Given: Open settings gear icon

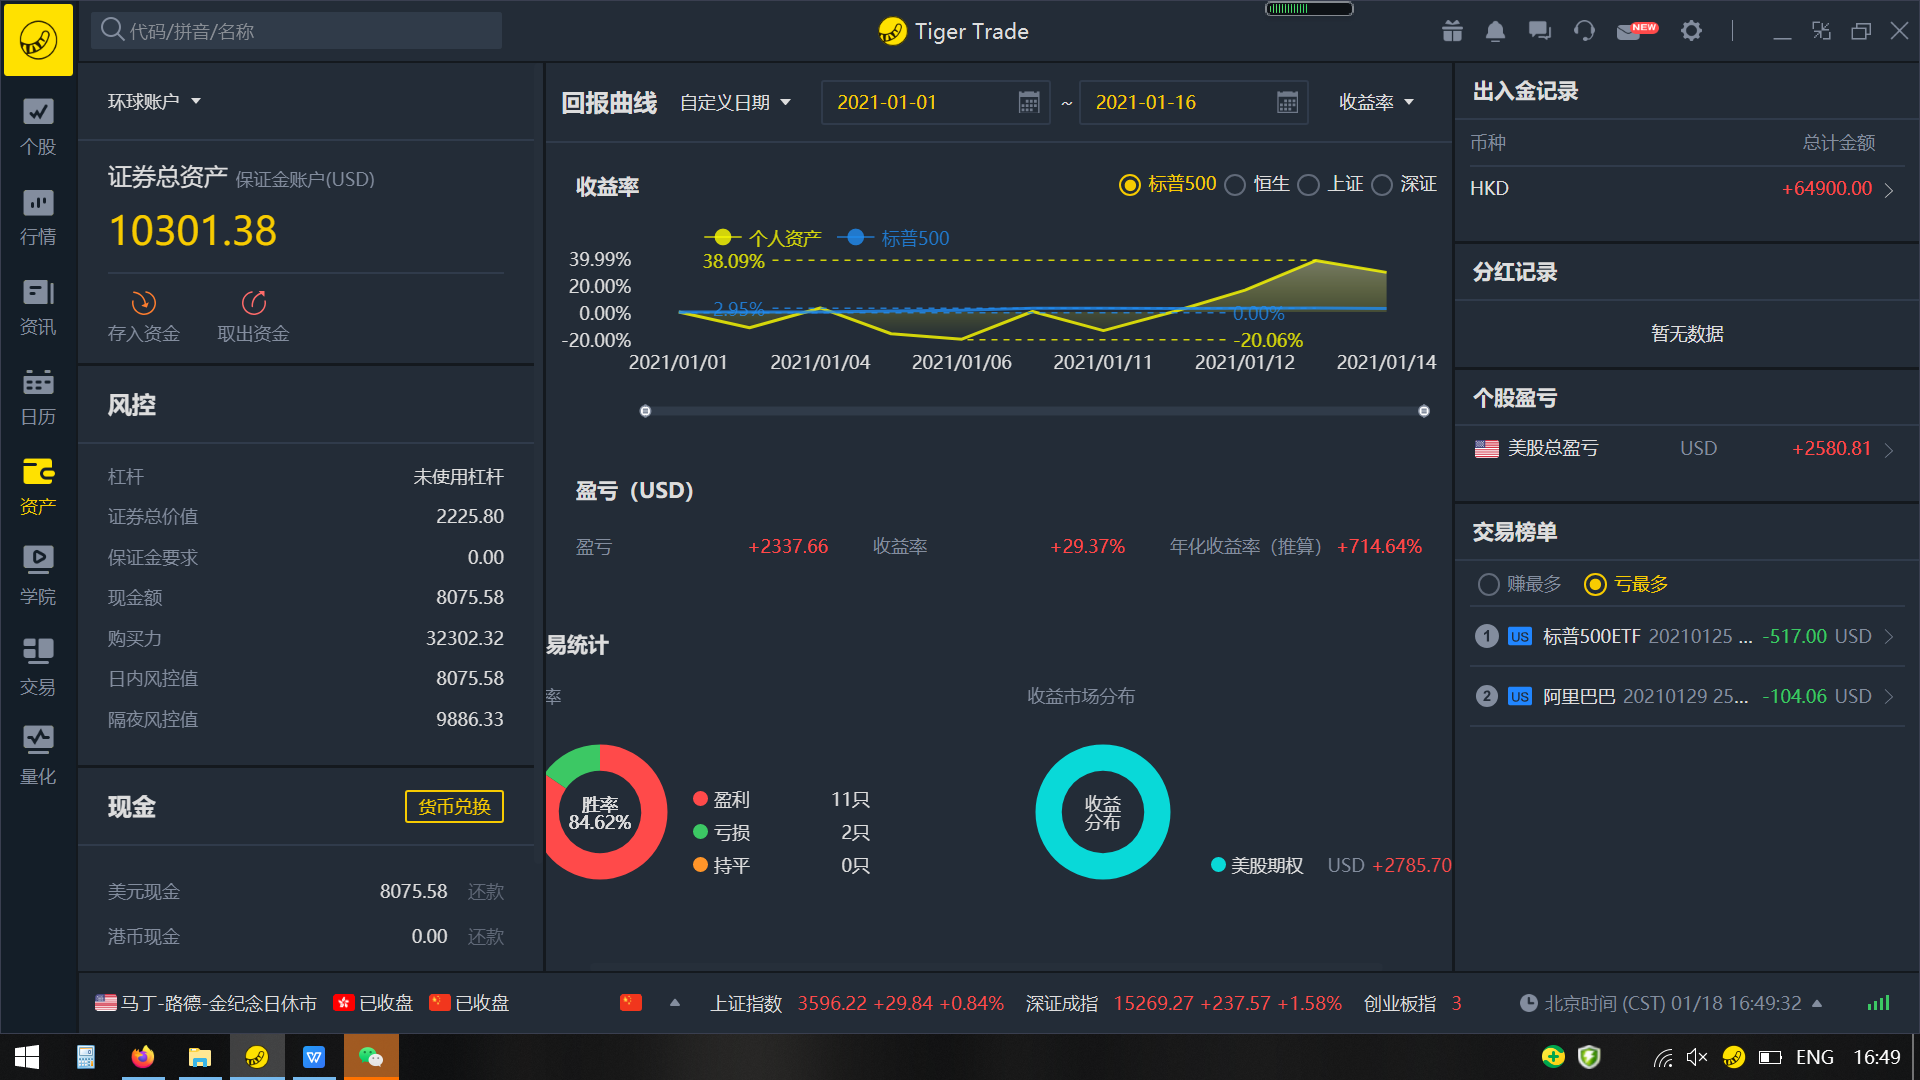Looking at the screenshot, I should click(x=1691, y=31).
